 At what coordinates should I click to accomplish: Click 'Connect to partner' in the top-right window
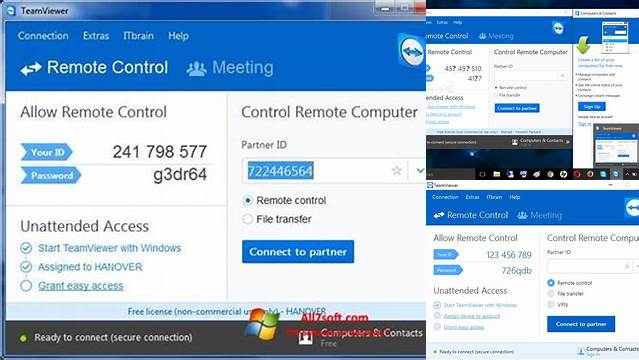tap(517, 108)
